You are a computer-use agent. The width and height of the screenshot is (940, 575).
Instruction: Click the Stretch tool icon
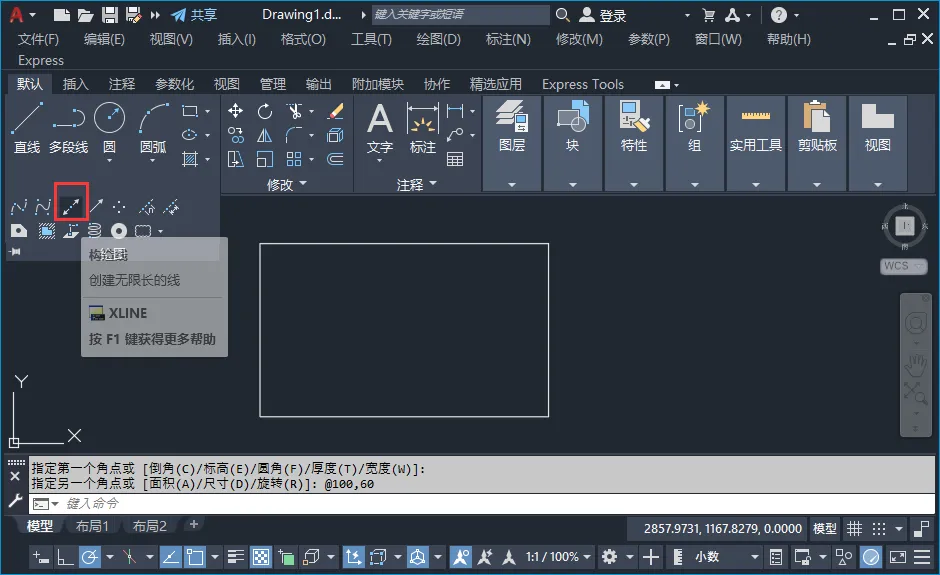236,159
